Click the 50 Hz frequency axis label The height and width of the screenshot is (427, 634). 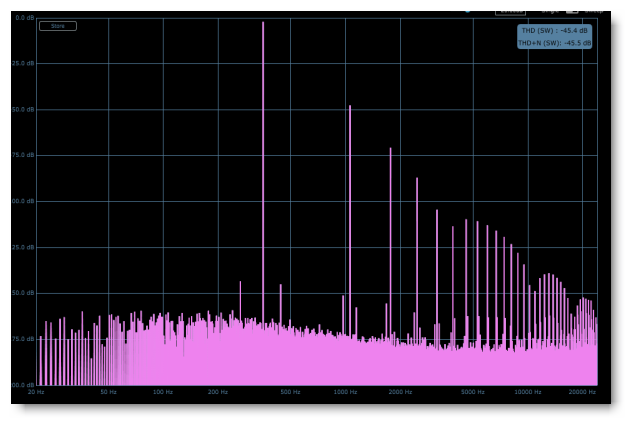point(108,392)
